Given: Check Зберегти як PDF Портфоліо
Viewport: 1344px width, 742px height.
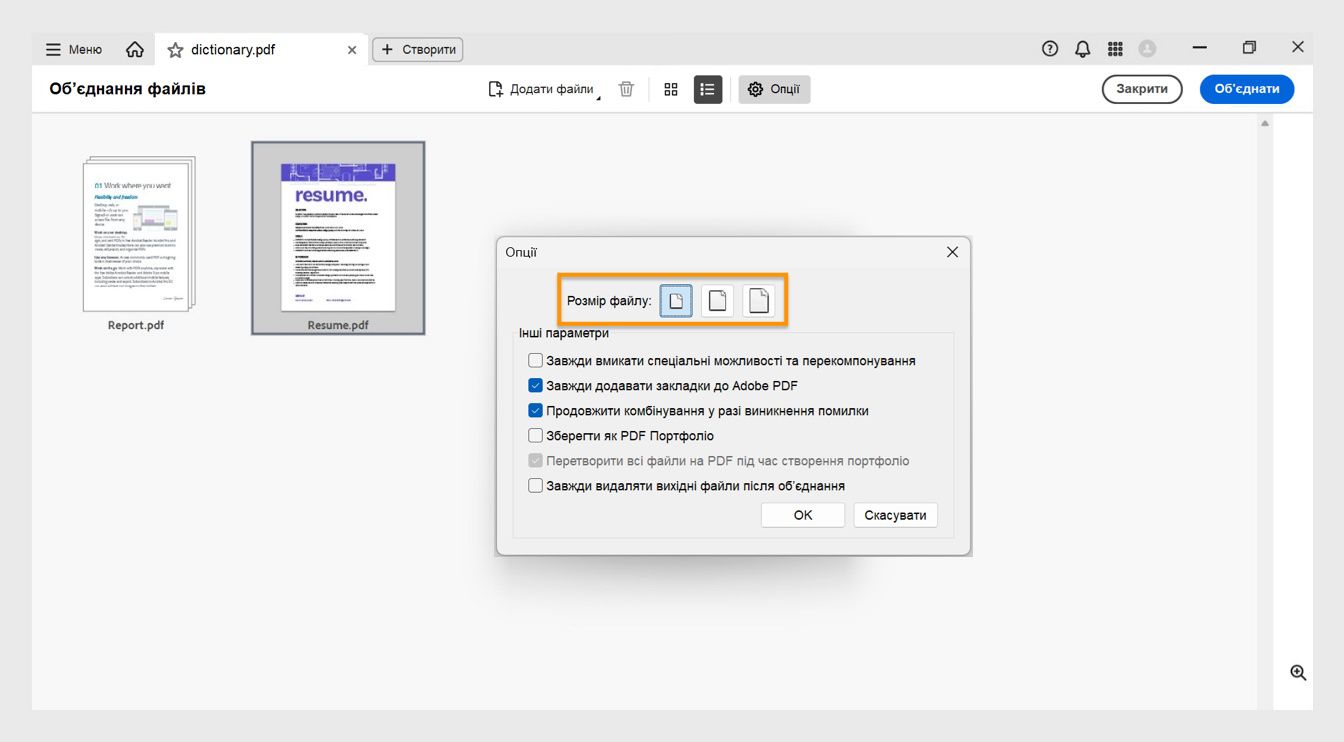Looking at the screenshot, I should click(x=536, y=436).
